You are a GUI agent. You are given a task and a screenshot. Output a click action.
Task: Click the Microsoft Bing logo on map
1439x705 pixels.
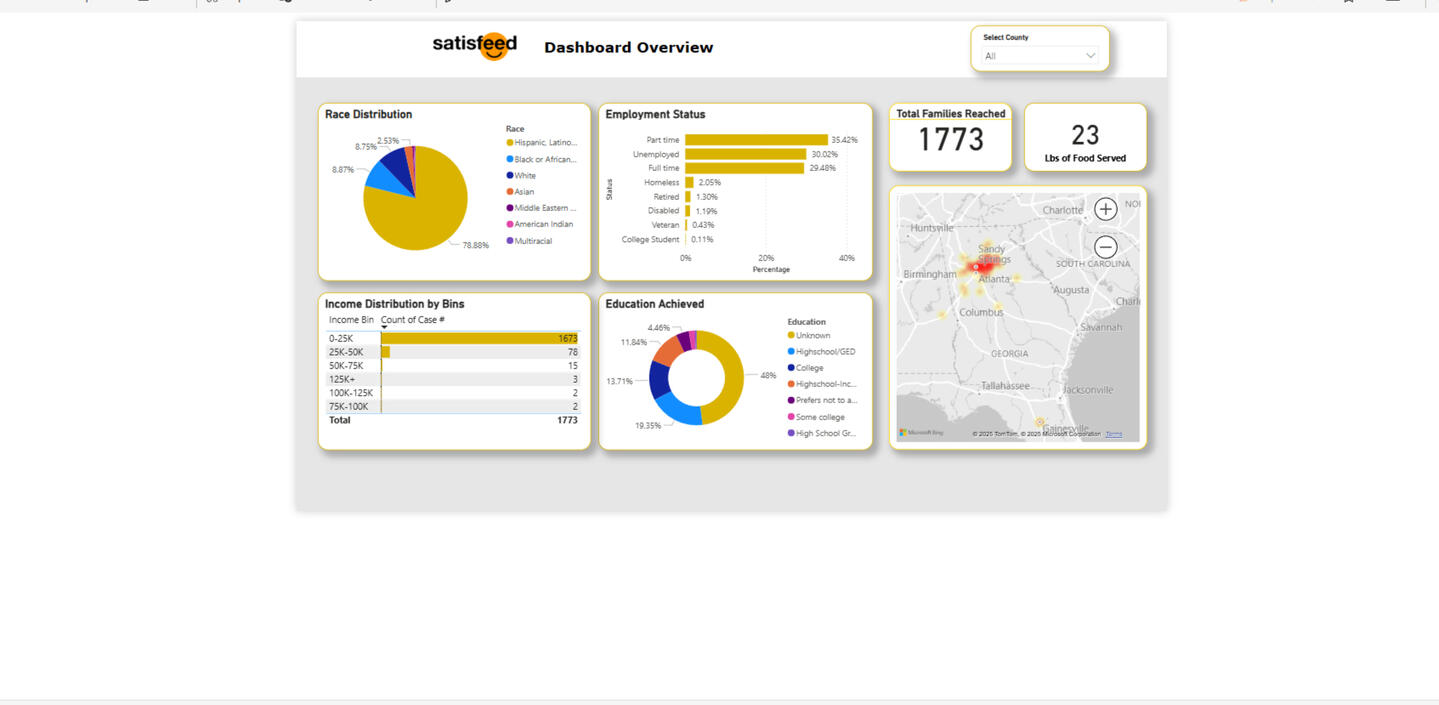point(921,433)
